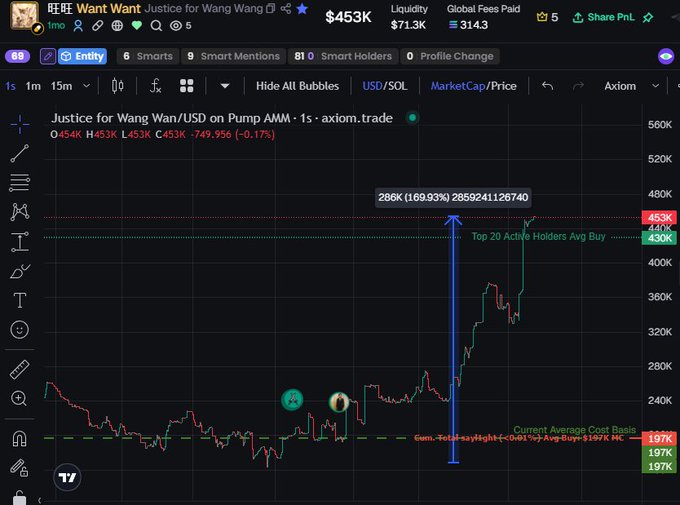The image size is (680, 505).
Task: Select the trend line drawing tool
Action: pos(20,154)
